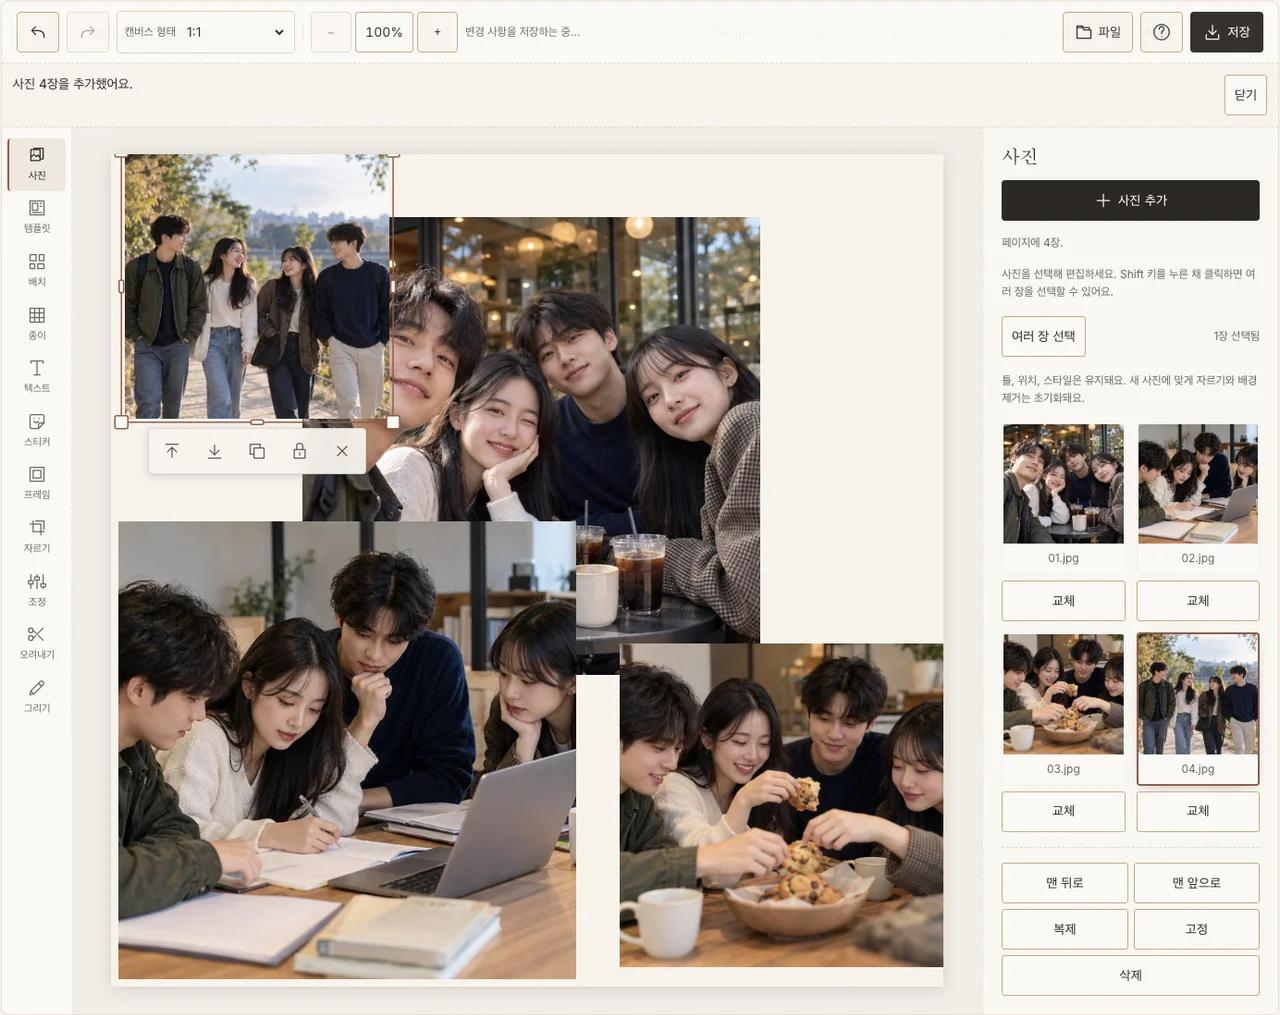The width and height of the screenshot is (1280, 1015).
Task: Dismiss notification with 닫기 button
Action: [1245, 95]
